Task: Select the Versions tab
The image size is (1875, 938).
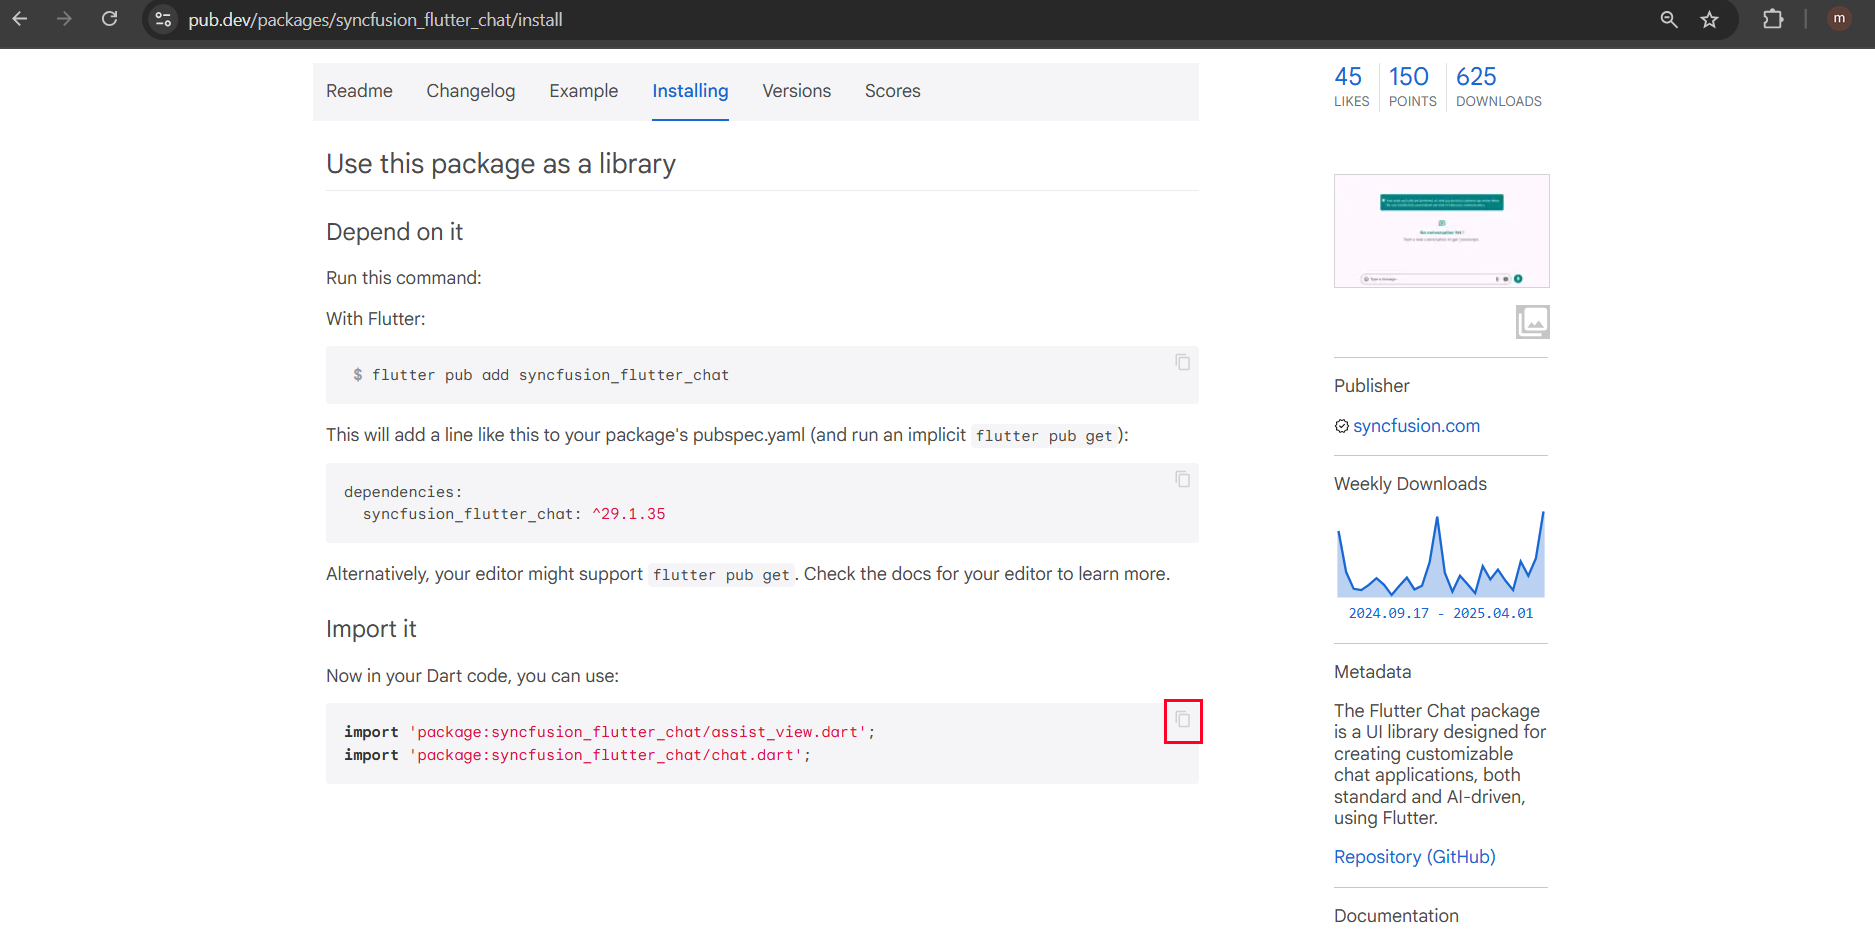Action: [x=796, y=91]
